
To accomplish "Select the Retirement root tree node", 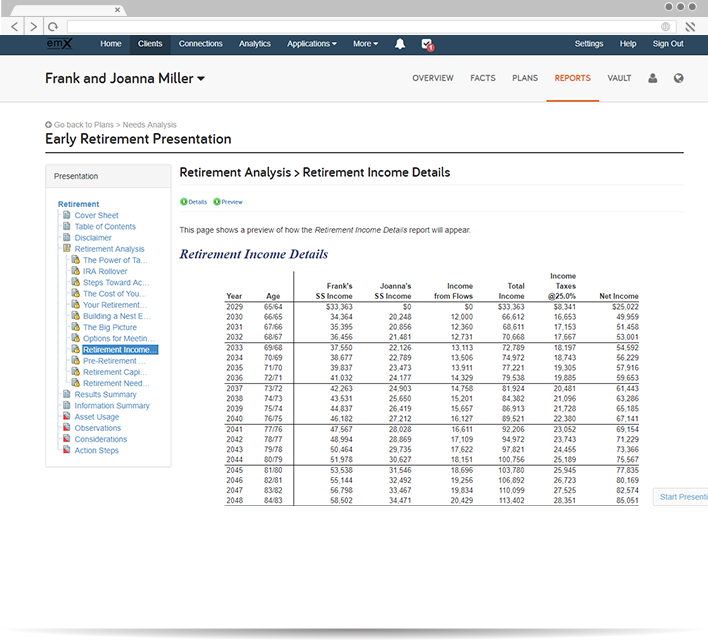I will point(79,204).
